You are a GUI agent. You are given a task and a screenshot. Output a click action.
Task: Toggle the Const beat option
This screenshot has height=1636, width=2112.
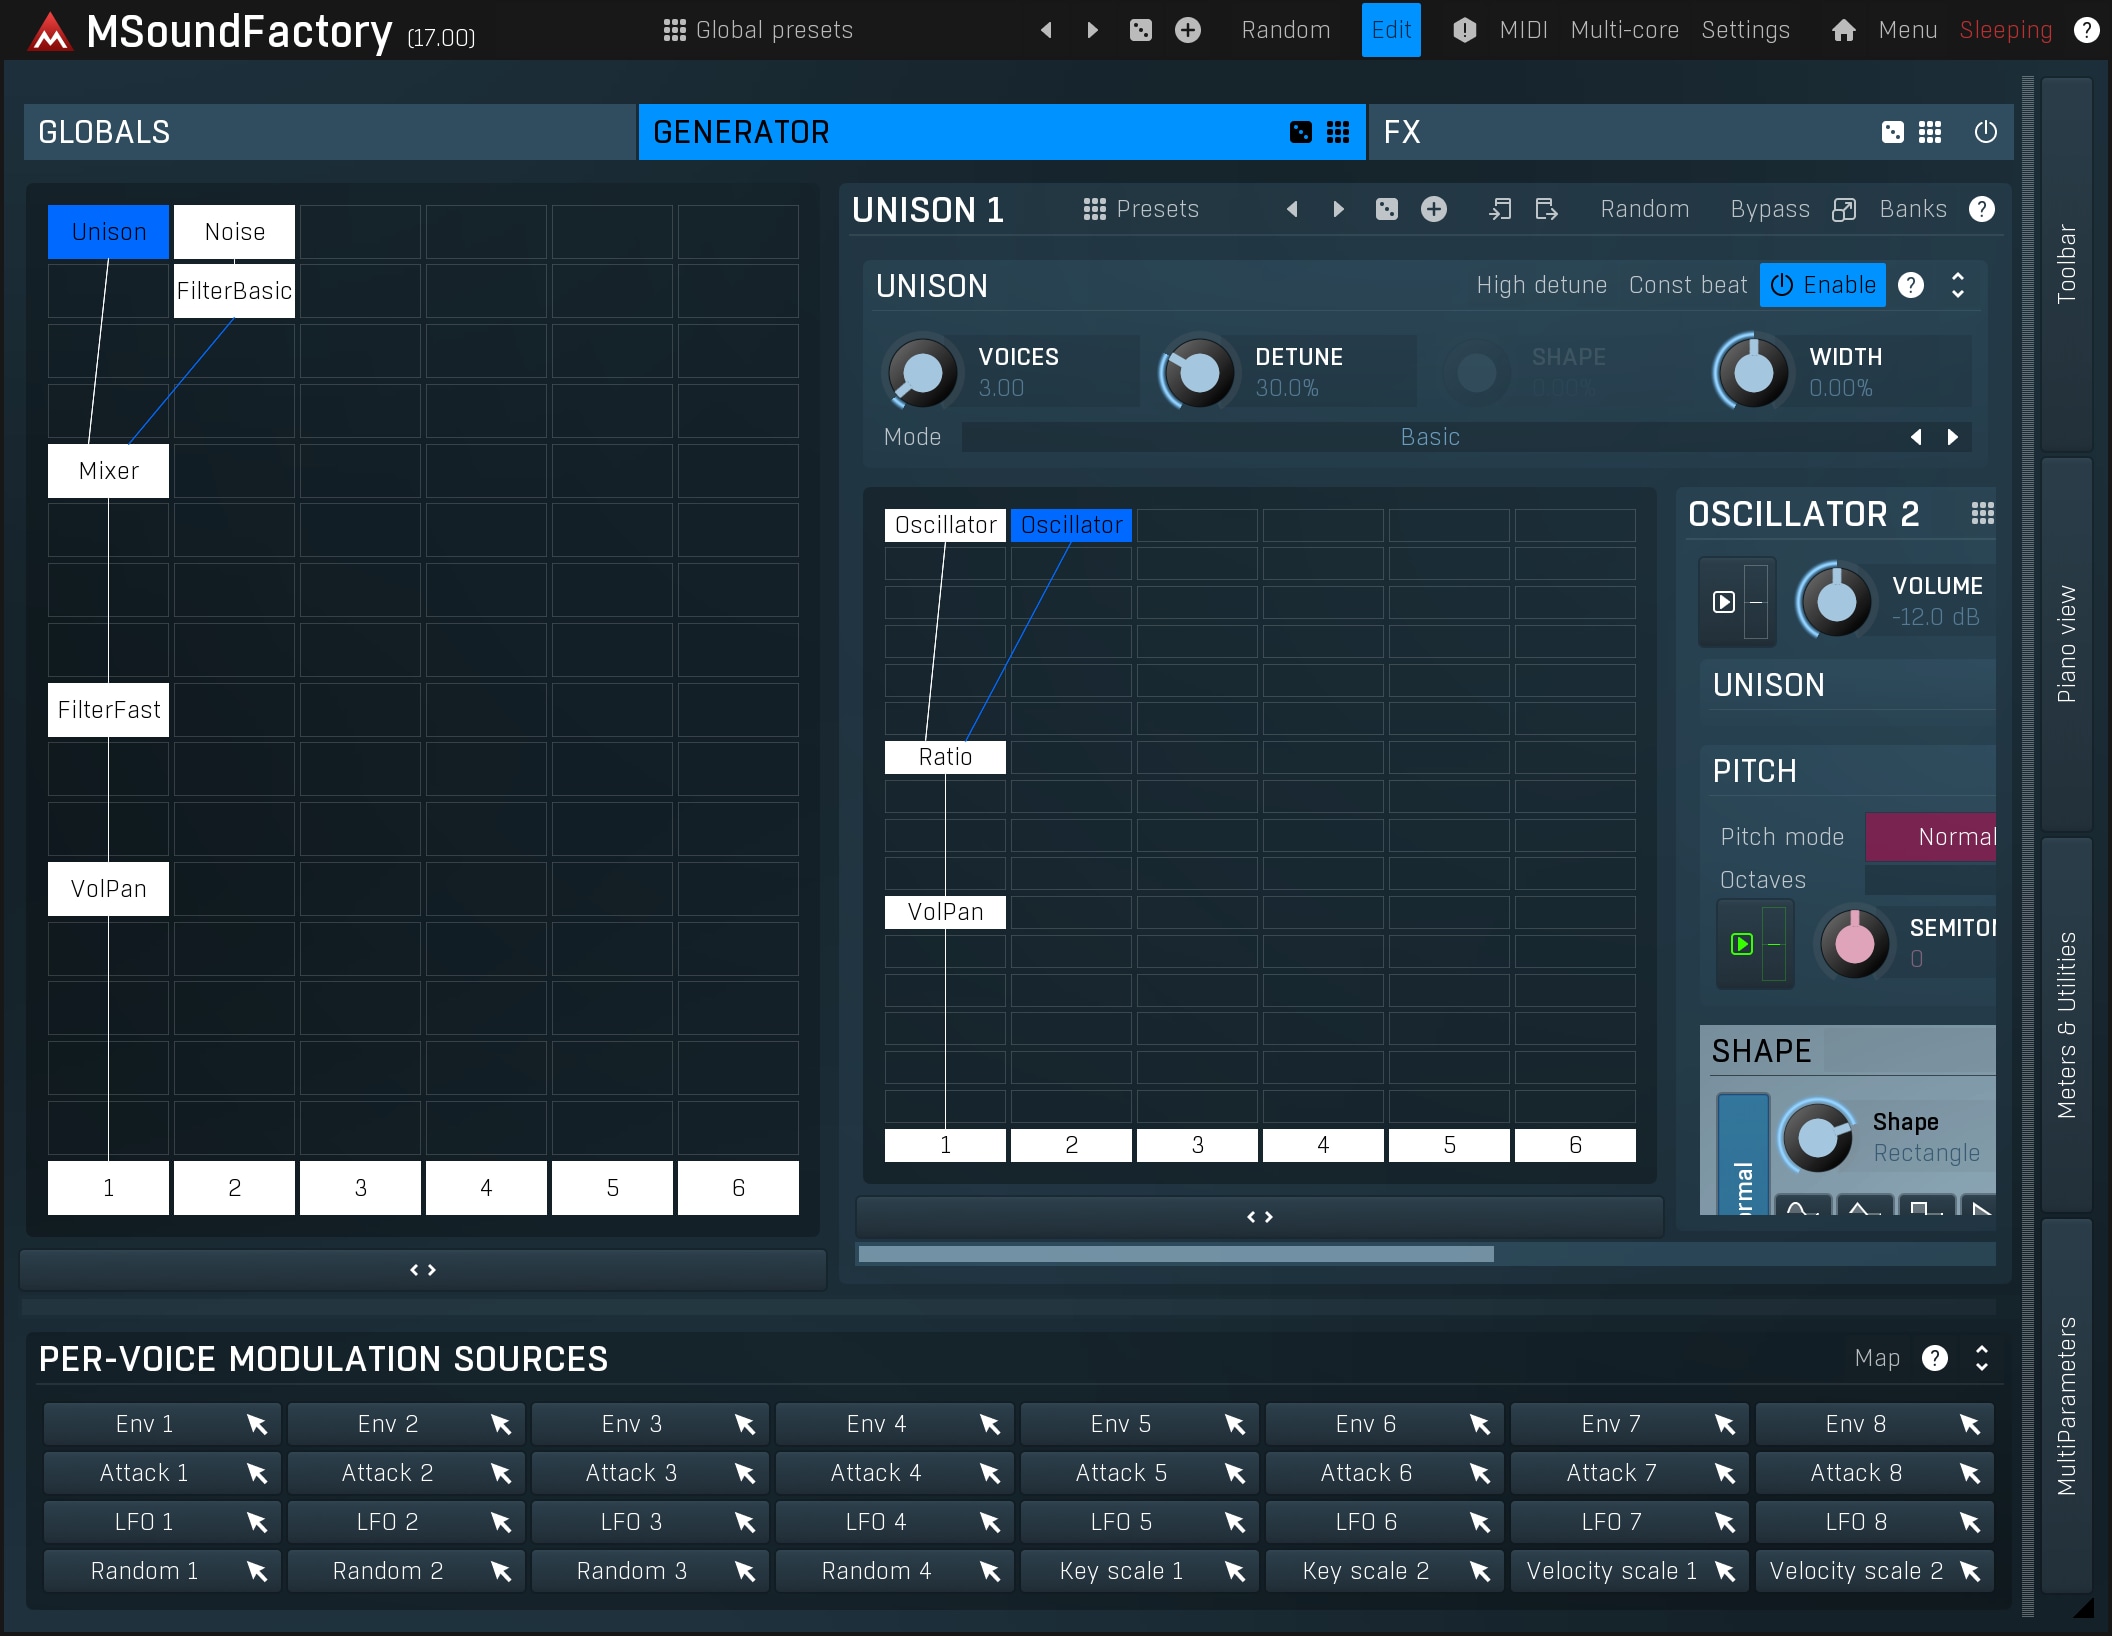[x=1687, y=286]
